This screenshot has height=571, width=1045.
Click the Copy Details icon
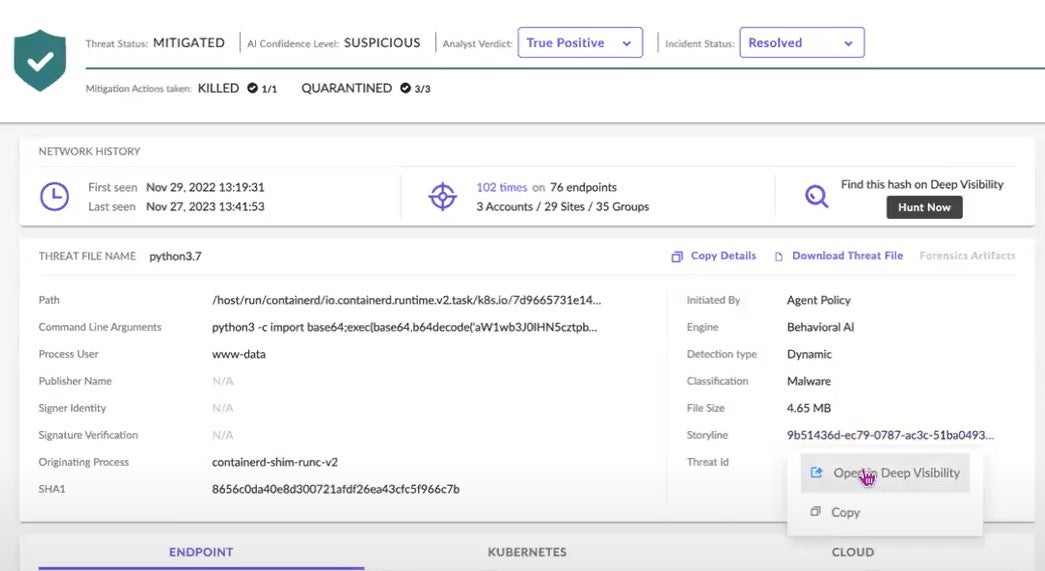pos(677,256)
